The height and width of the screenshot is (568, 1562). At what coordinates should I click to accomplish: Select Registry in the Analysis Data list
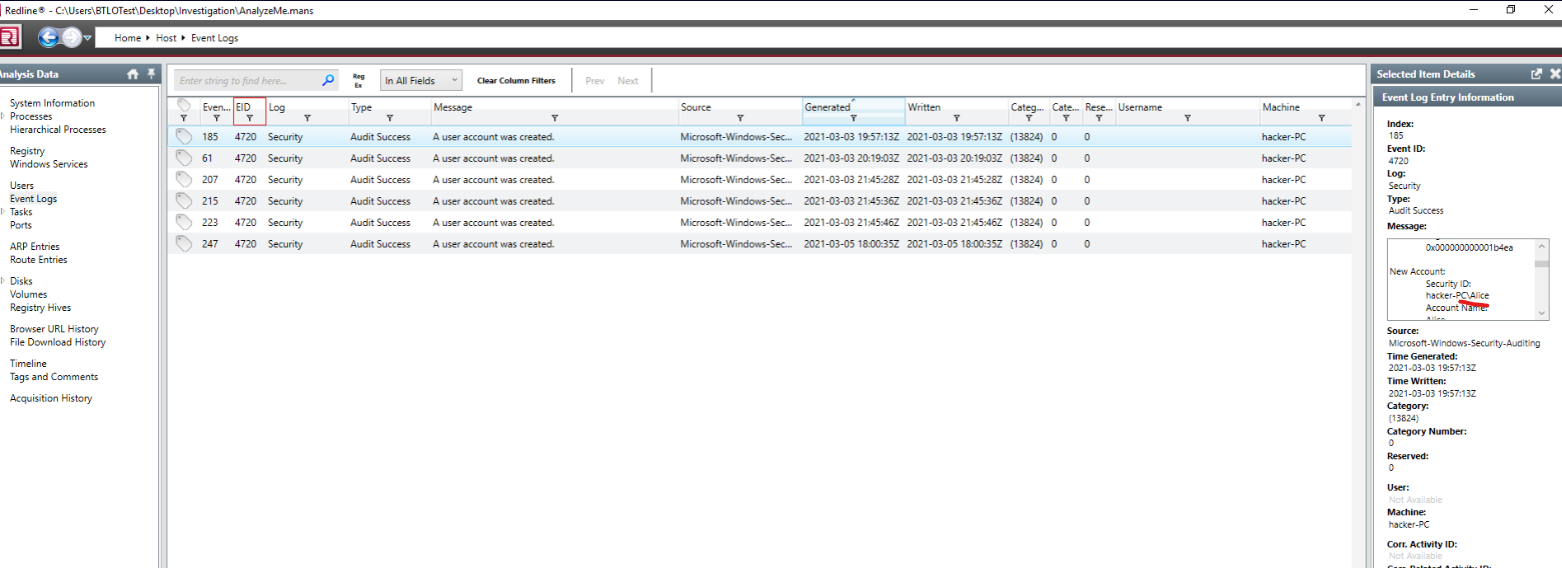[x=27, y=151]
